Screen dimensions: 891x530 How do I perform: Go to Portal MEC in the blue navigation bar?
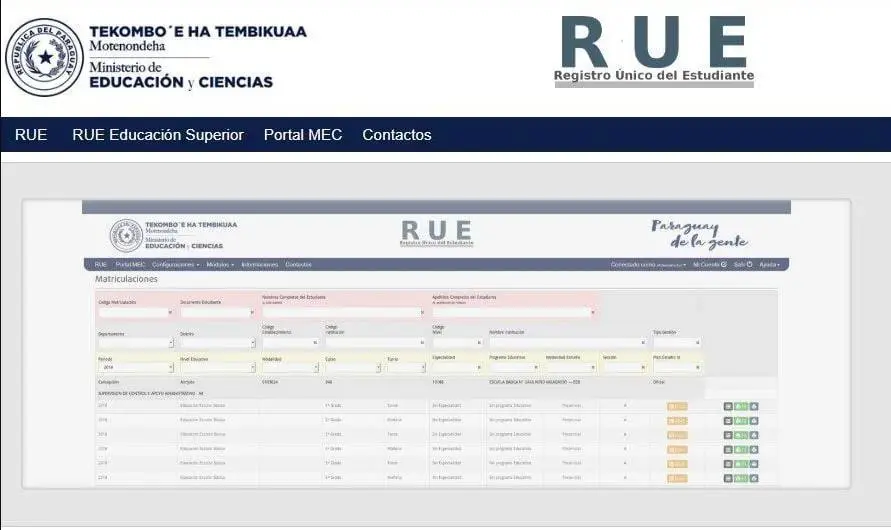(303, 135)
